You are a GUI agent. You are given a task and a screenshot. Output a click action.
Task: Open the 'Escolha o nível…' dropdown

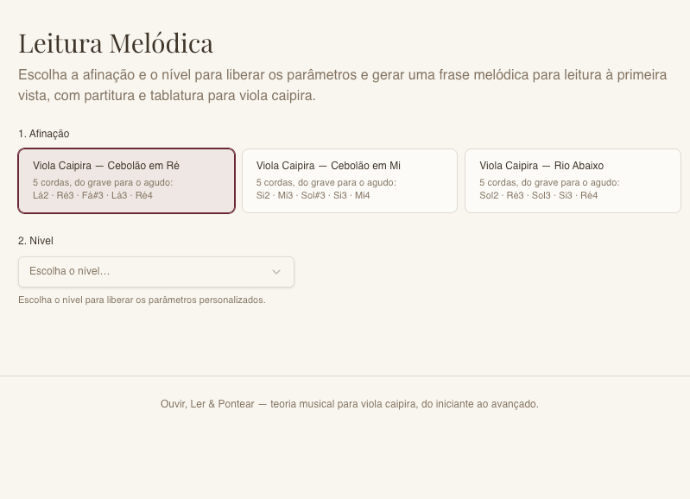tap(156, 272)
